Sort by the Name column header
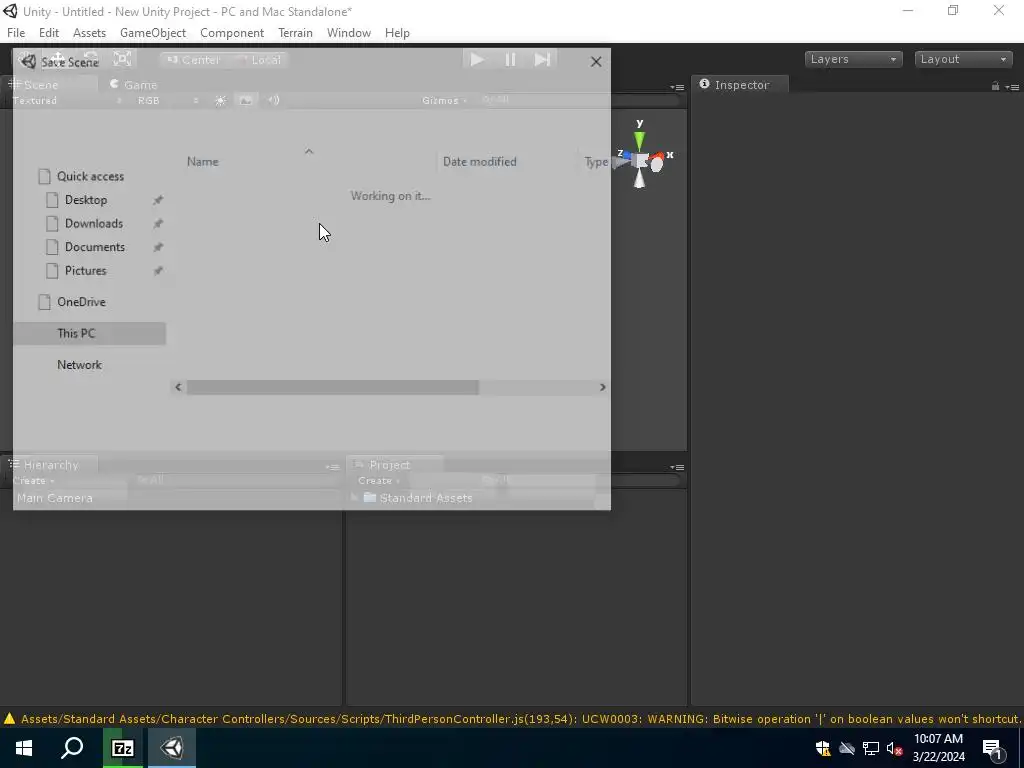This screenshot has width=1024, height=768. [202, 162]
